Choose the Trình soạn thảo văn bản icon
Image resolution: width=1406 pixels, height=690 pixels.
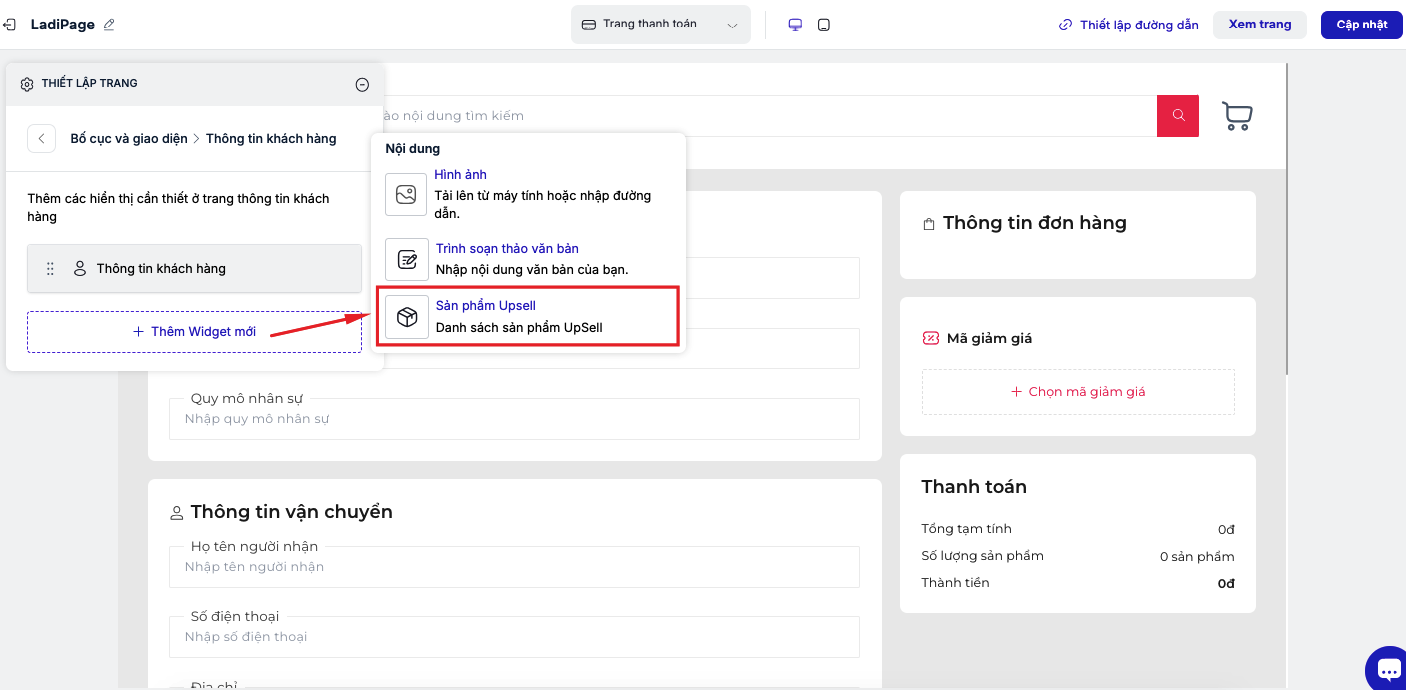(406, 260)
